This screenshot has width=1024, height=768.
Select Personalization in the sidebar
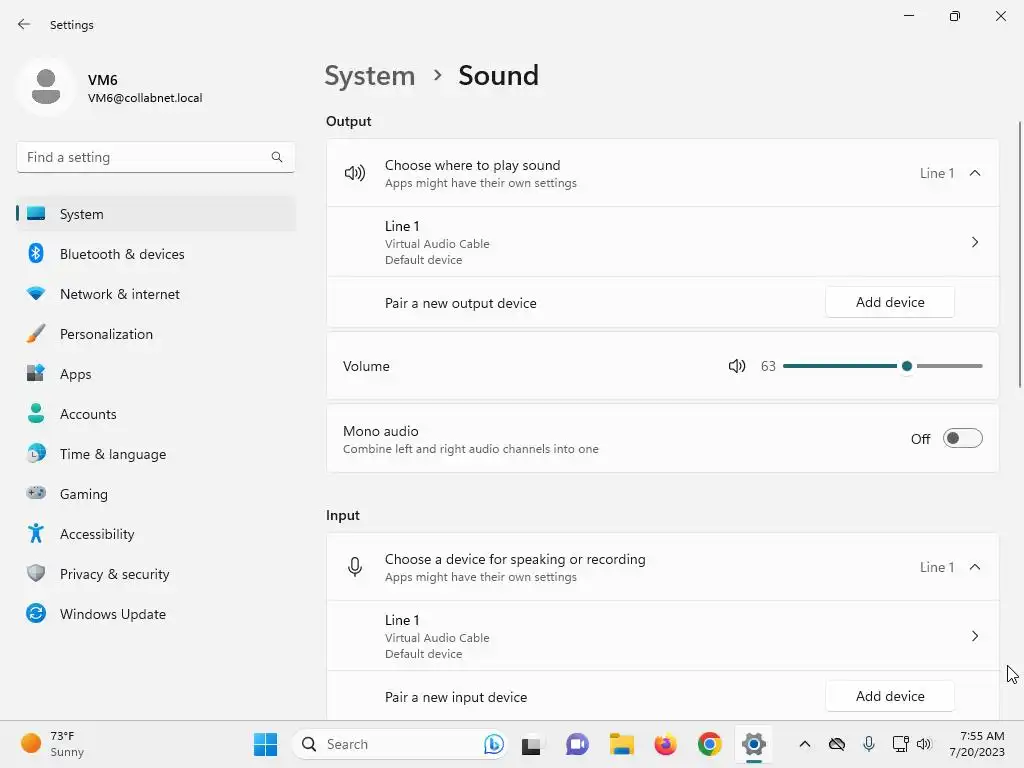coord(106,334)
